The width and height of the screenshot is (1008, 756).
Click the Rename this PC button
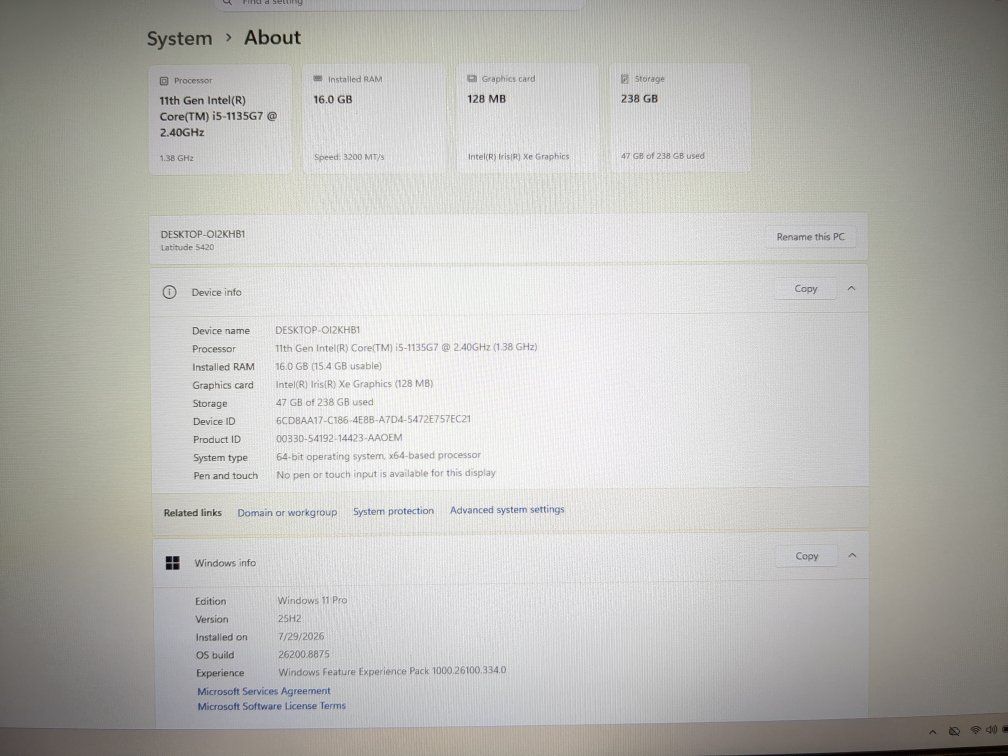click(x=810, y=237)
